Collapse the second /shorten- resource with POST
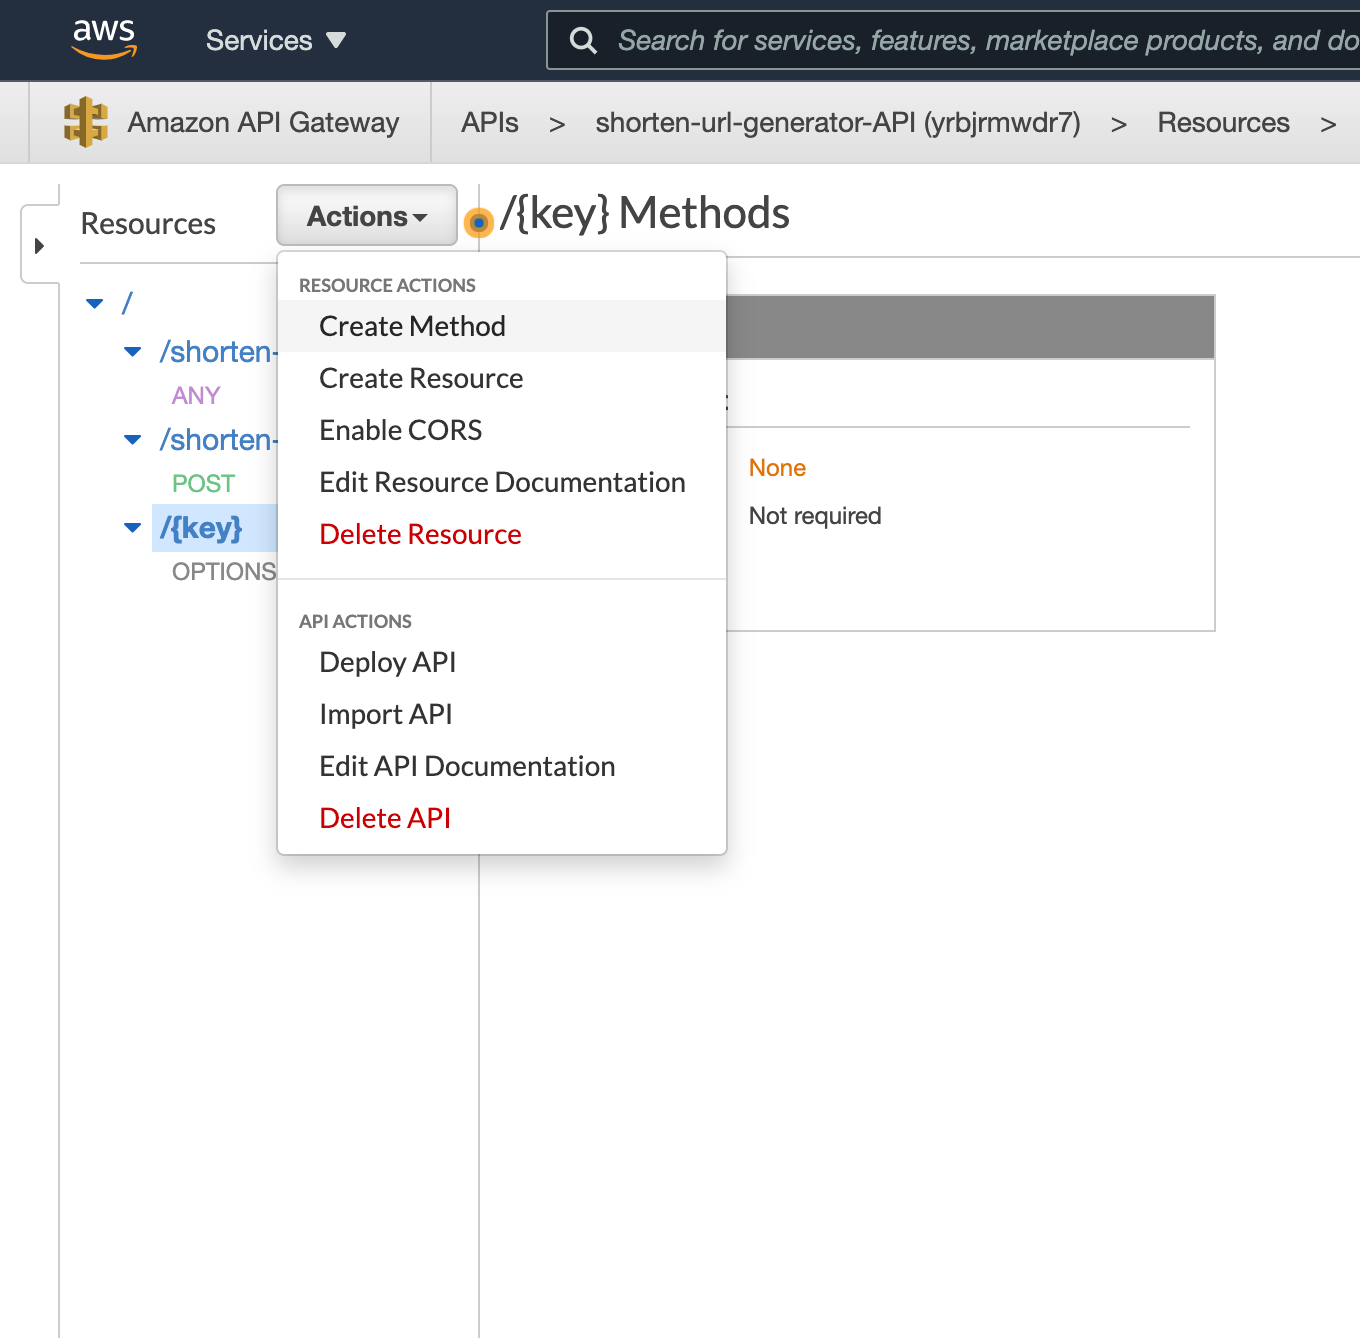This screenshot has height=1338, width=1360. [132, 440]
